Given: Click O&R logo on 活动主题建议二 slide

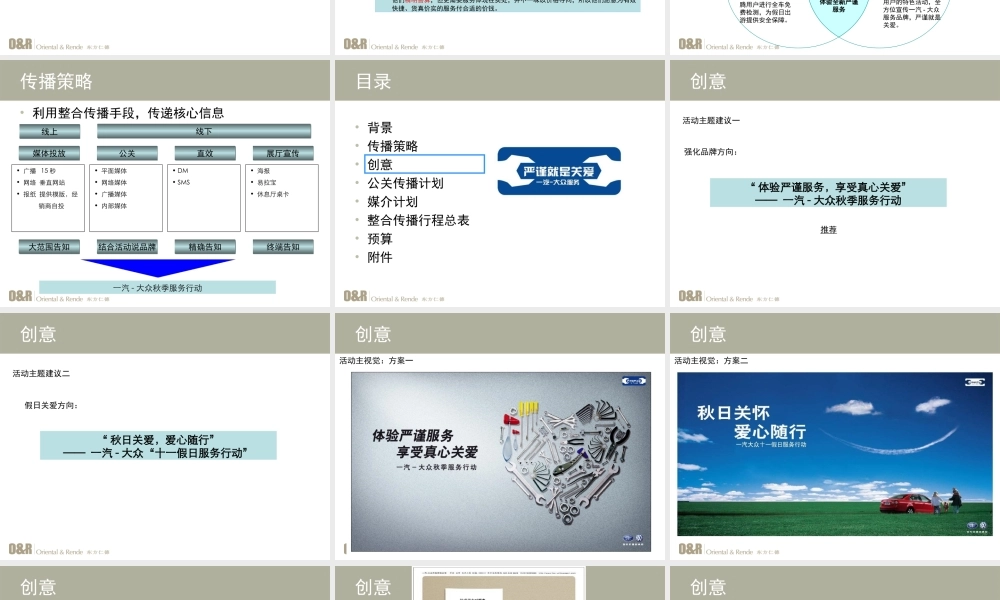Looking at the screenshot, I should pos(20,549).
